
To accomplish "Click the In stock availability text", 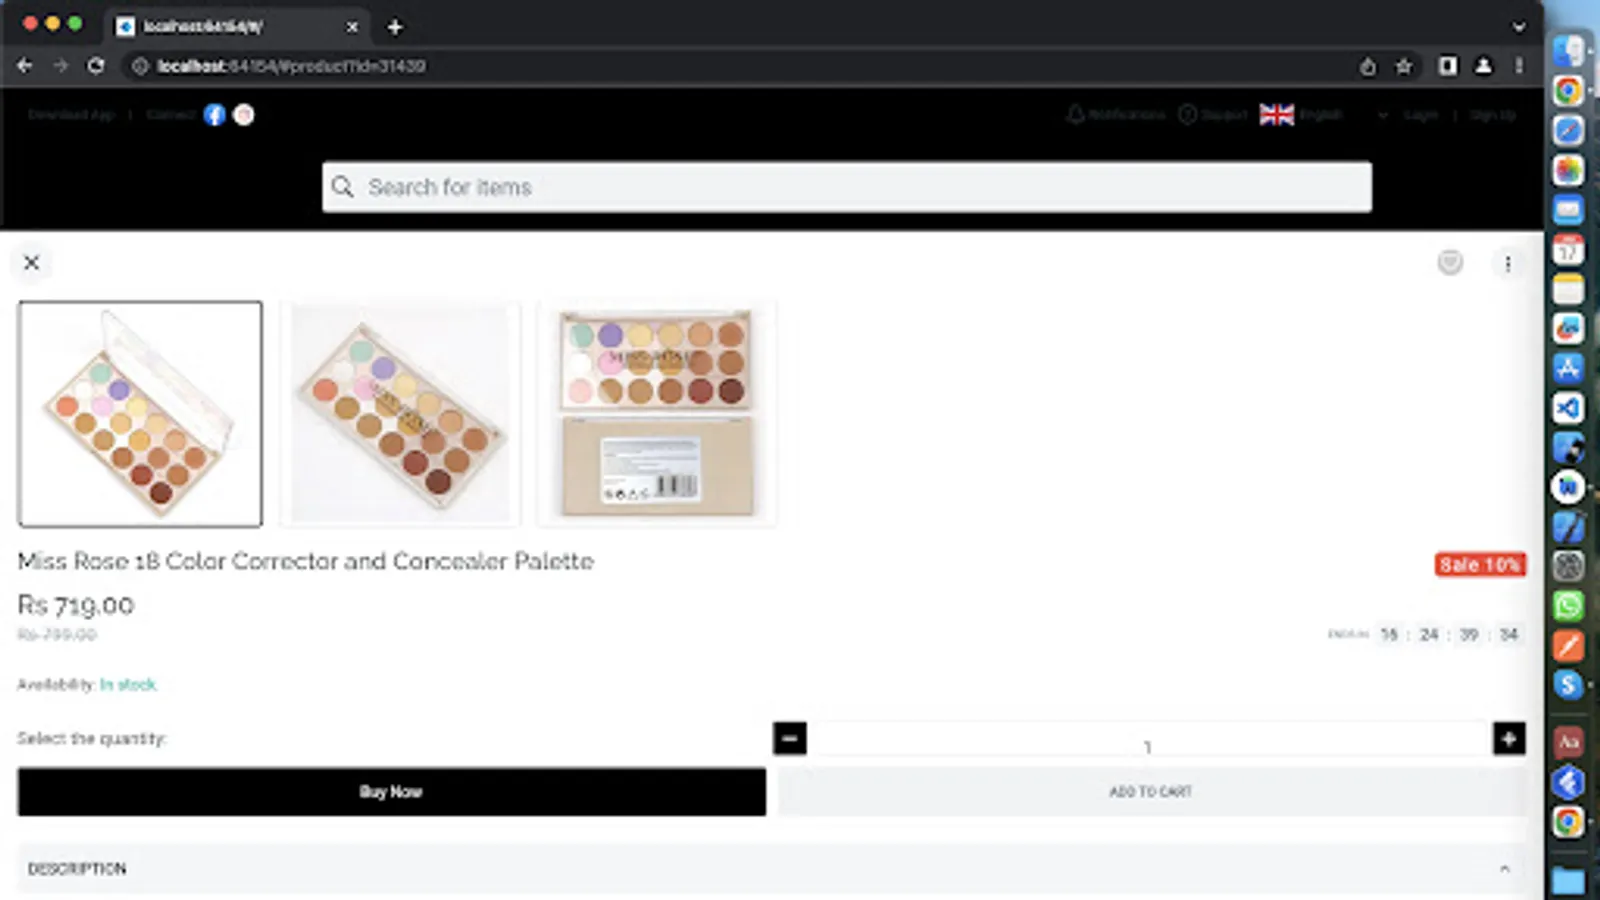I will point(128,685).
